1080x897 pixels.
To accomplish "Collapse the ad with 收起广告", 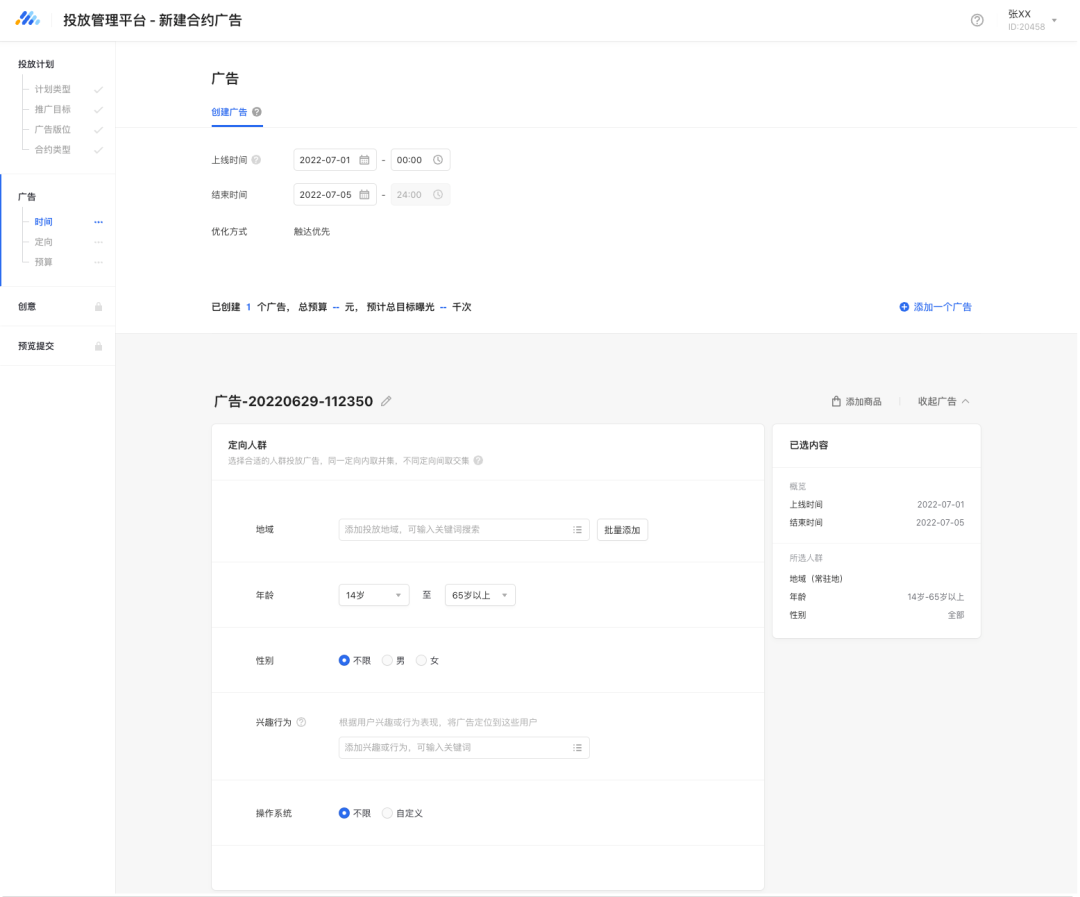I will 943,402.
